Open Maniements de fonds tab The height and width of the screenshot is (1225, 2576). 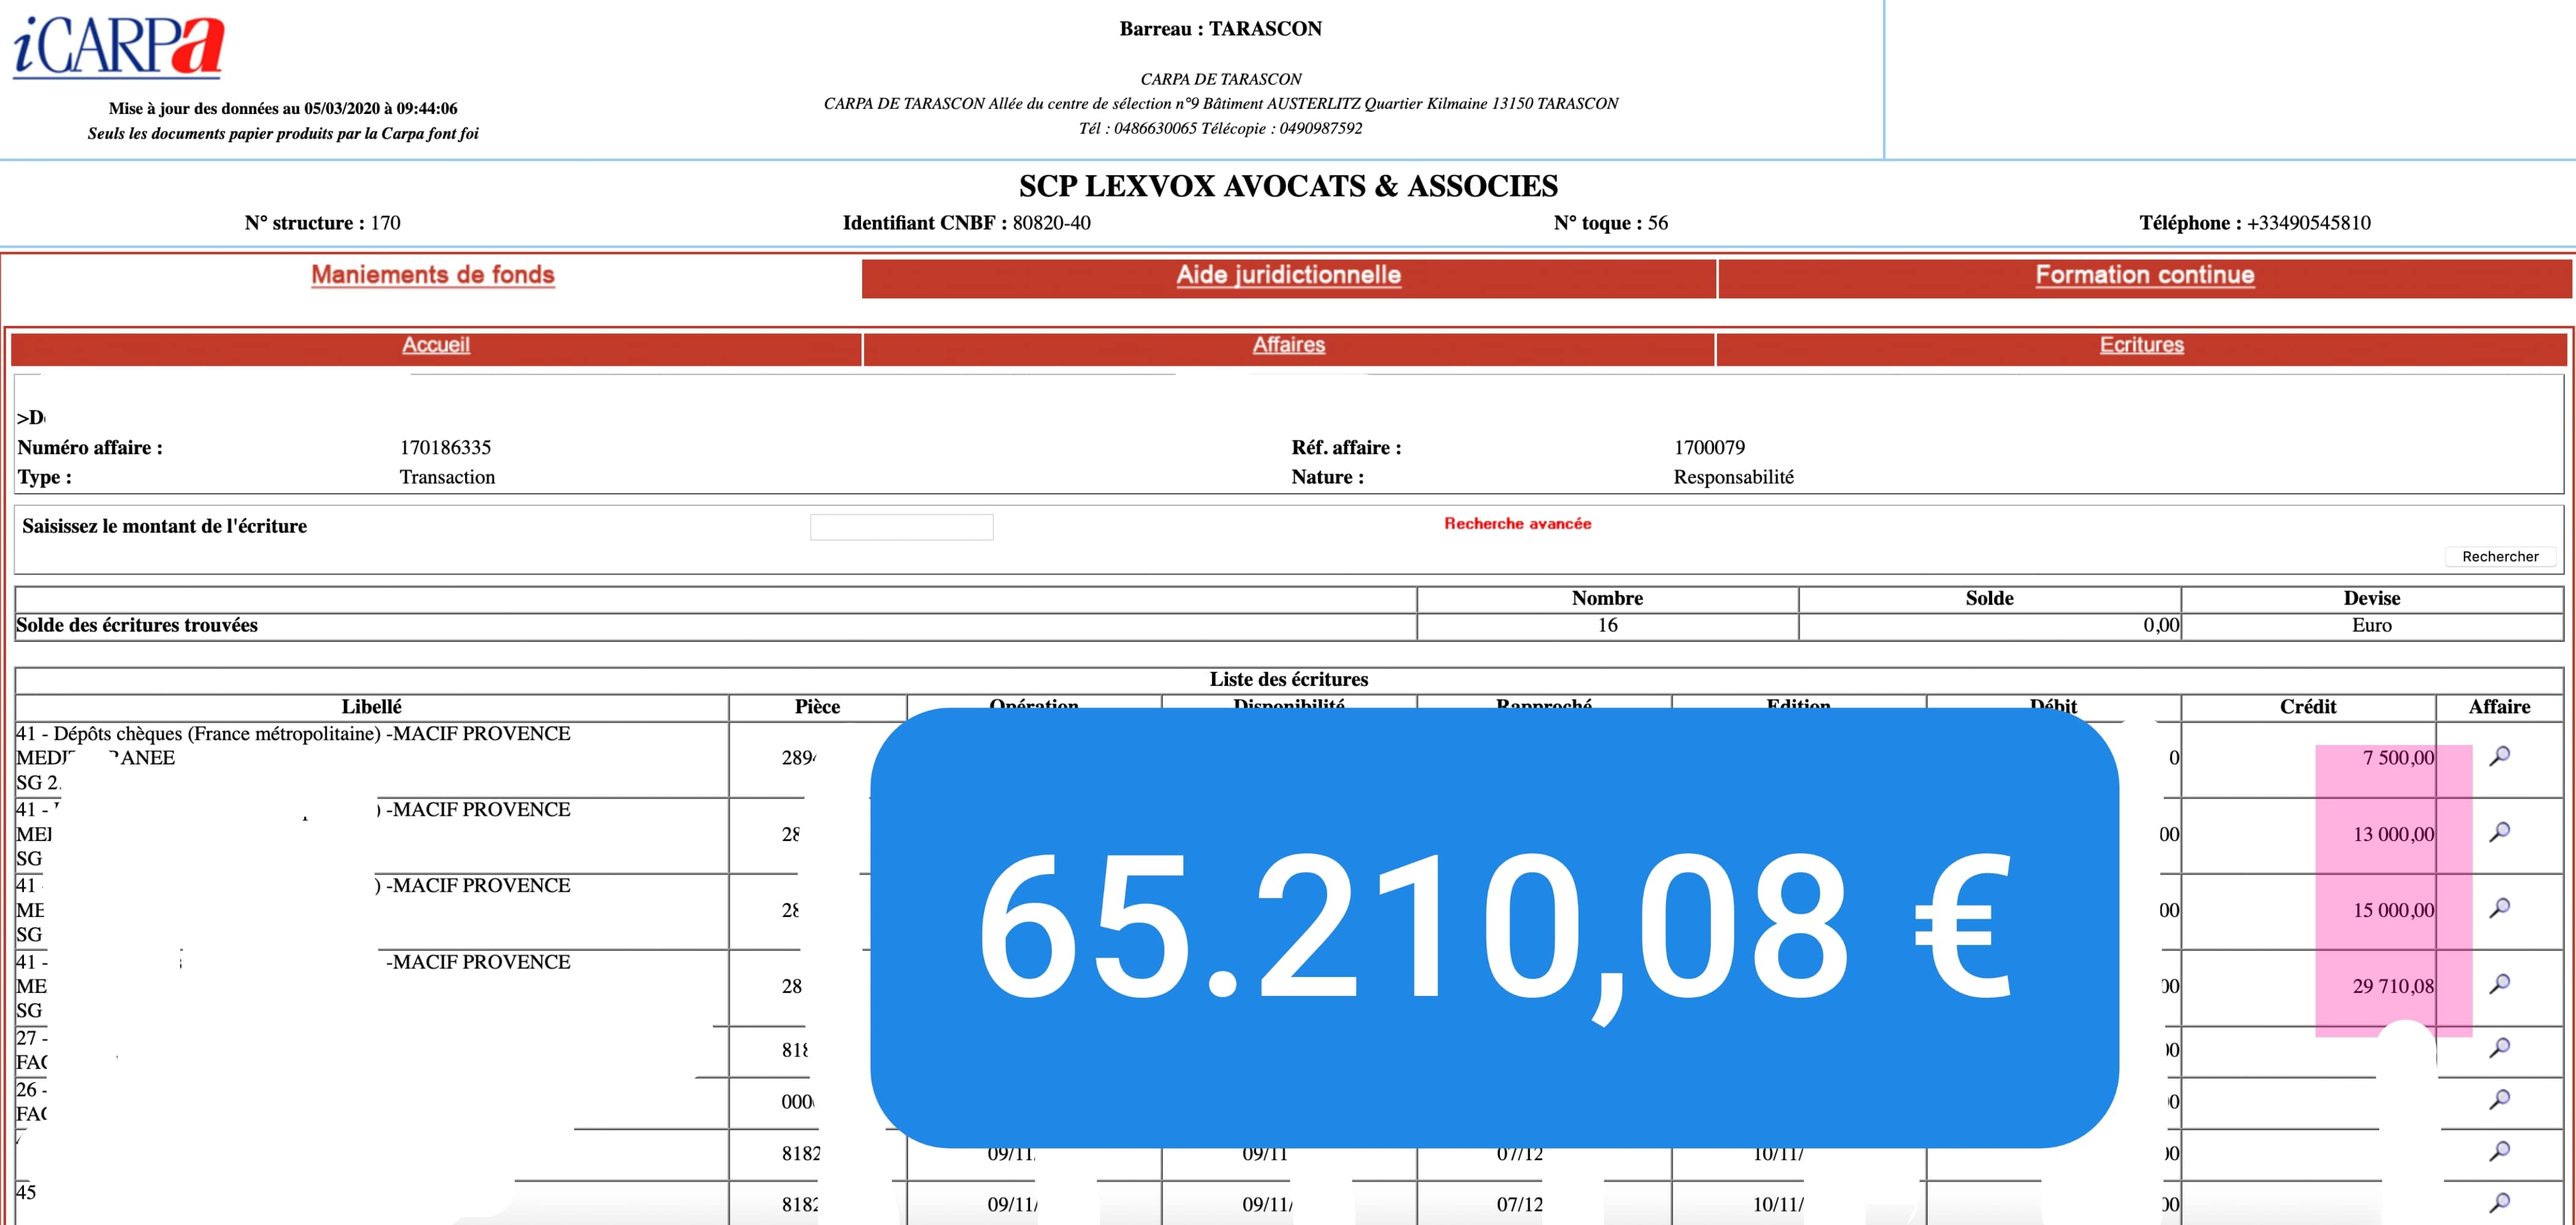[x=433, y=275]
